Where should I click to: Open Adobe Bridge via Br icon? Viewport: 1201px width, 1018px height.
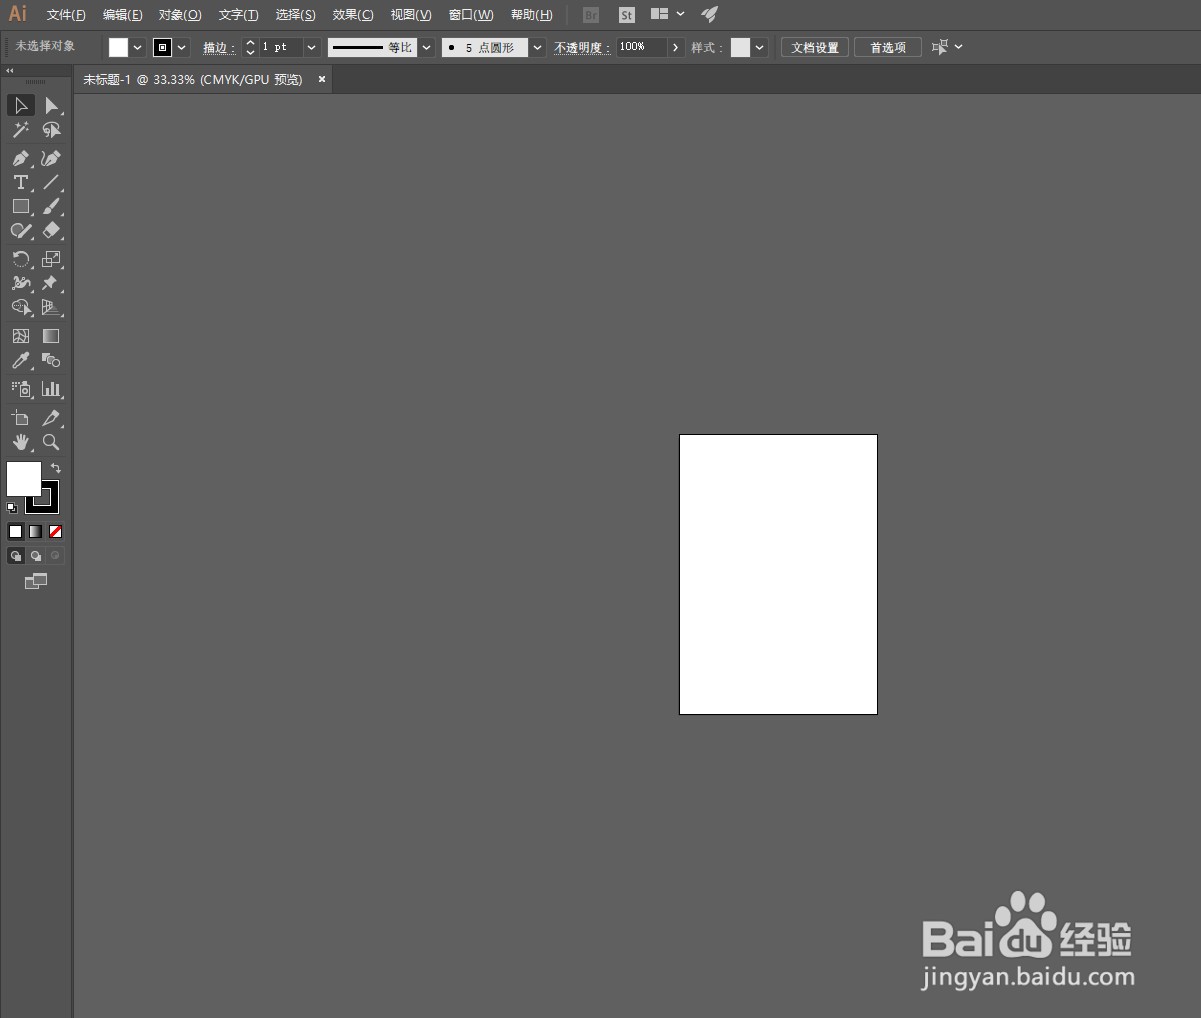[x=591, y=15]
